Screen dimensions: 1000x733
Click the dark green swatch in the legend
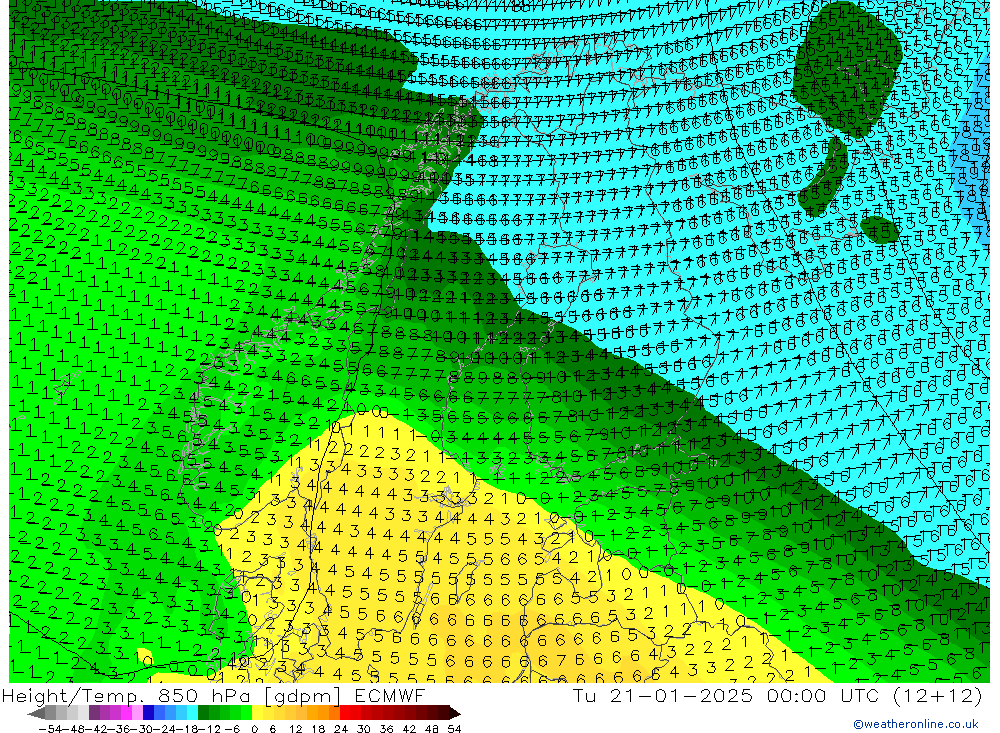tap(204, 713)
